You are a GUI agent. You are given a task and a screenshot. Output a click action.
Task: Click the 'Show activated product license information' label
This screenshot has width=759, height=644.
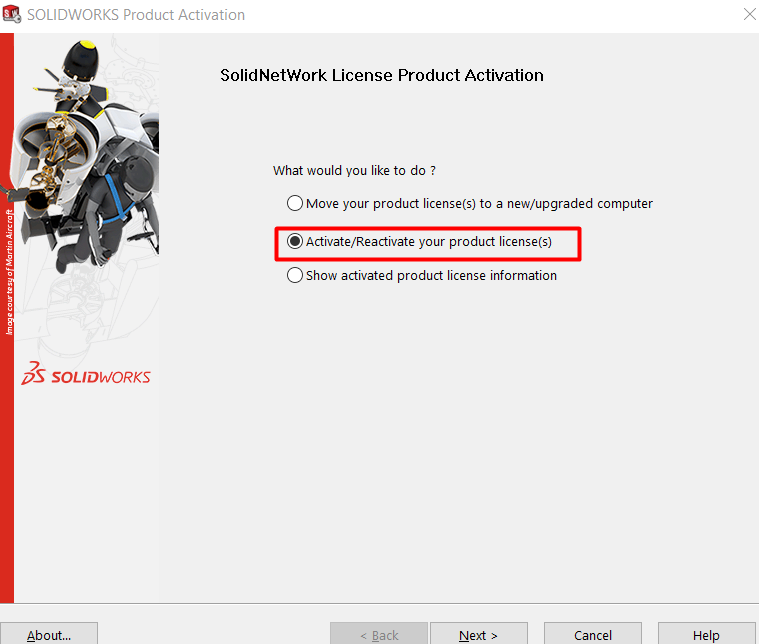point(431,276)
